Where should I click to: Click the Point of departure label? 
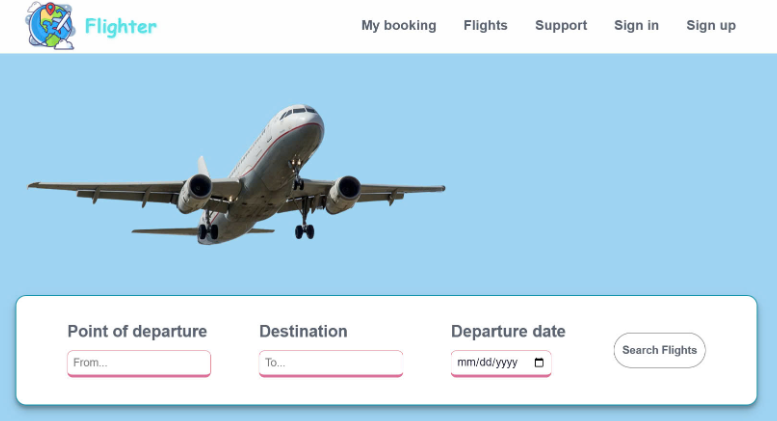tap(137, 332)
